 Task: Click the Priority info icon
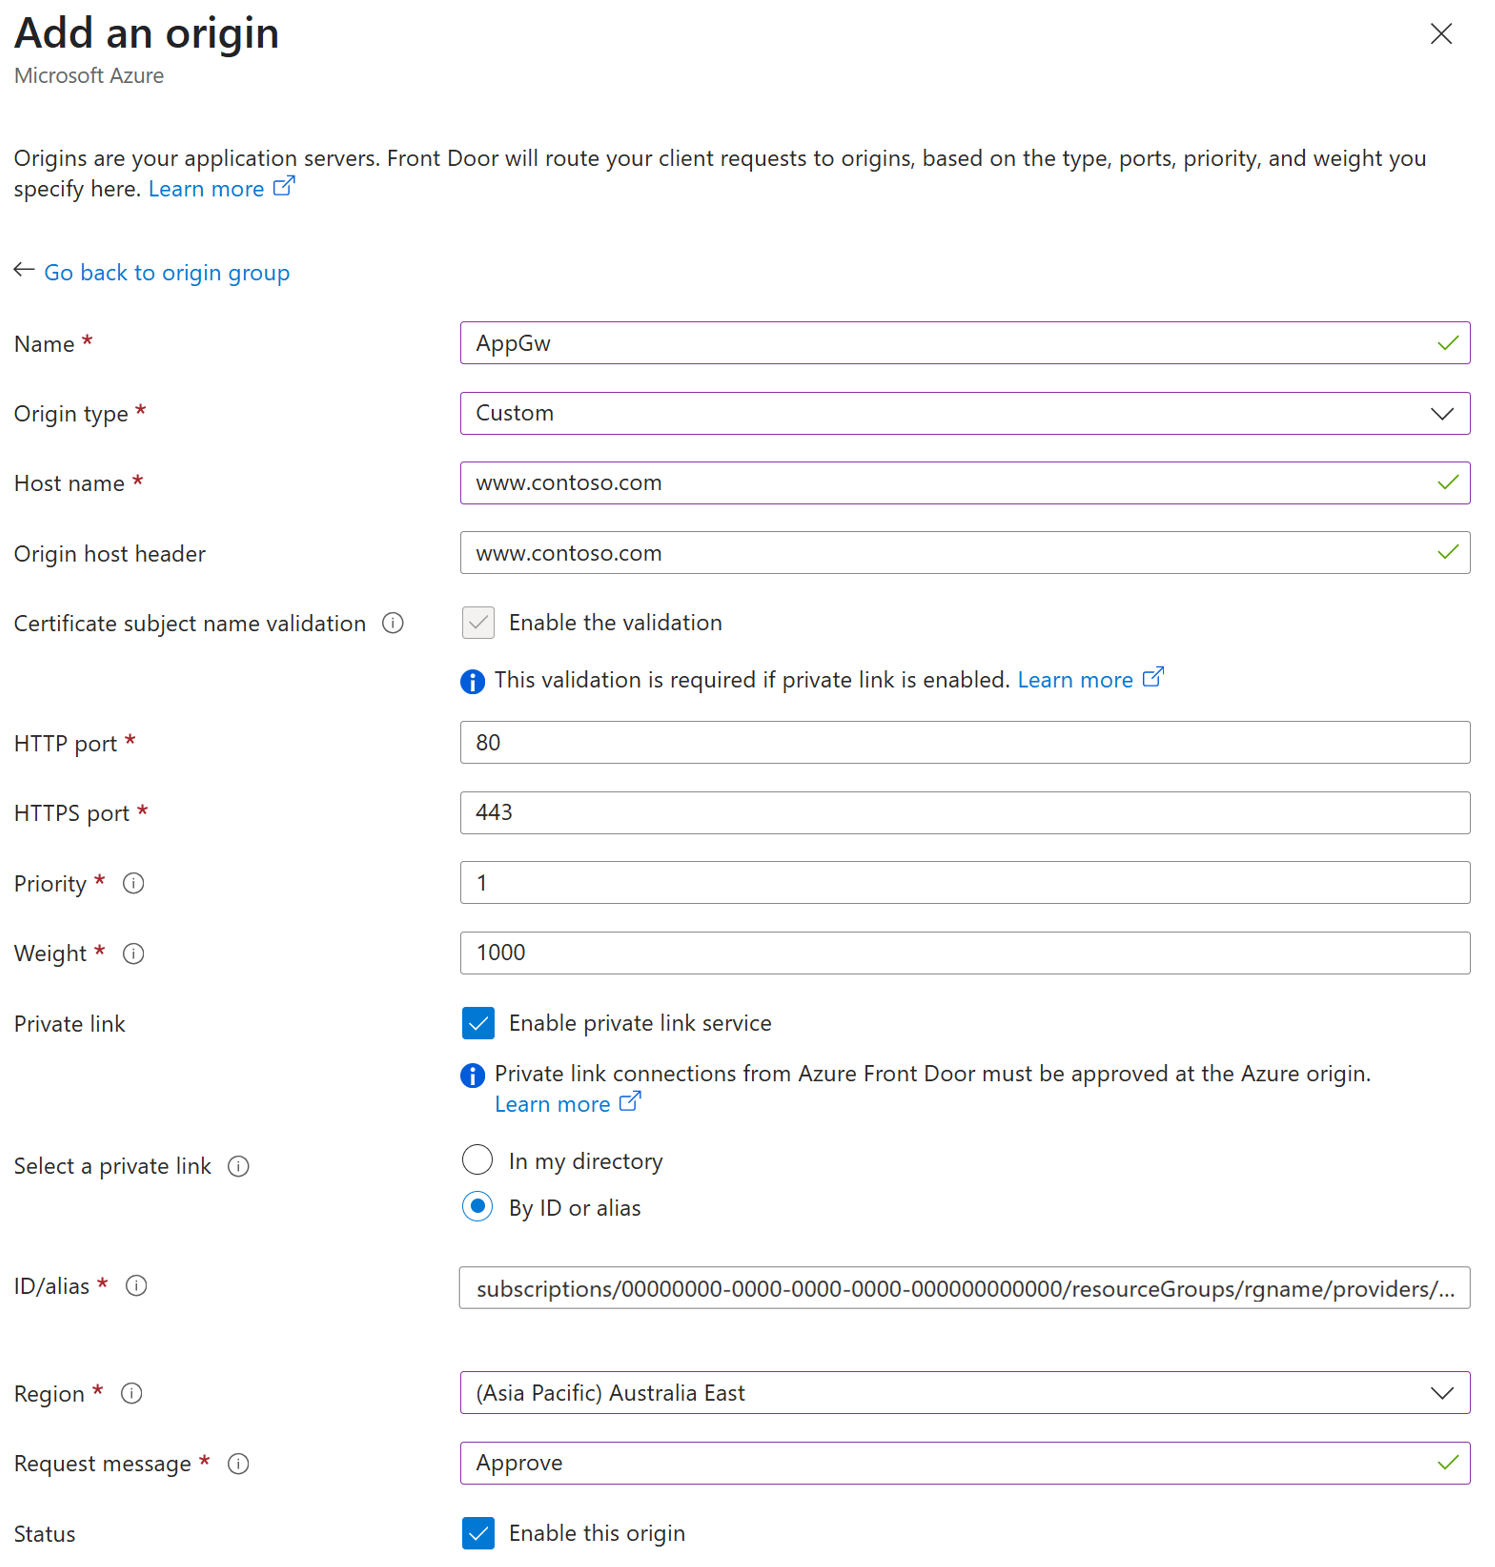133,884
